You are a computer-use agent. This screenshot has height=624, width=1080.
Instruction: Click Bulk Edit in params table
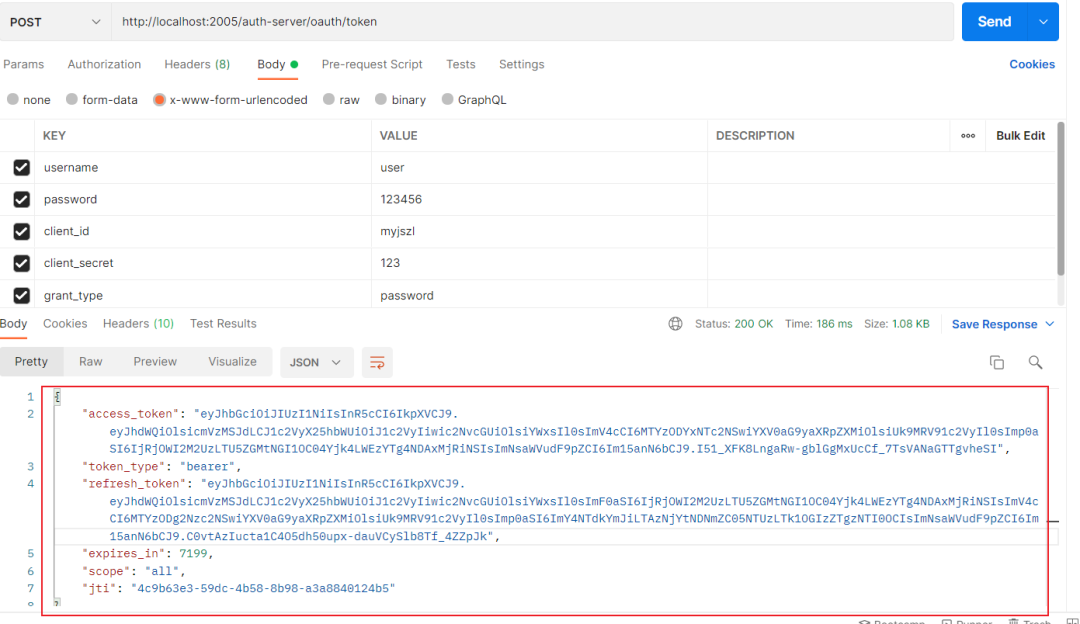click(1020, 136)
